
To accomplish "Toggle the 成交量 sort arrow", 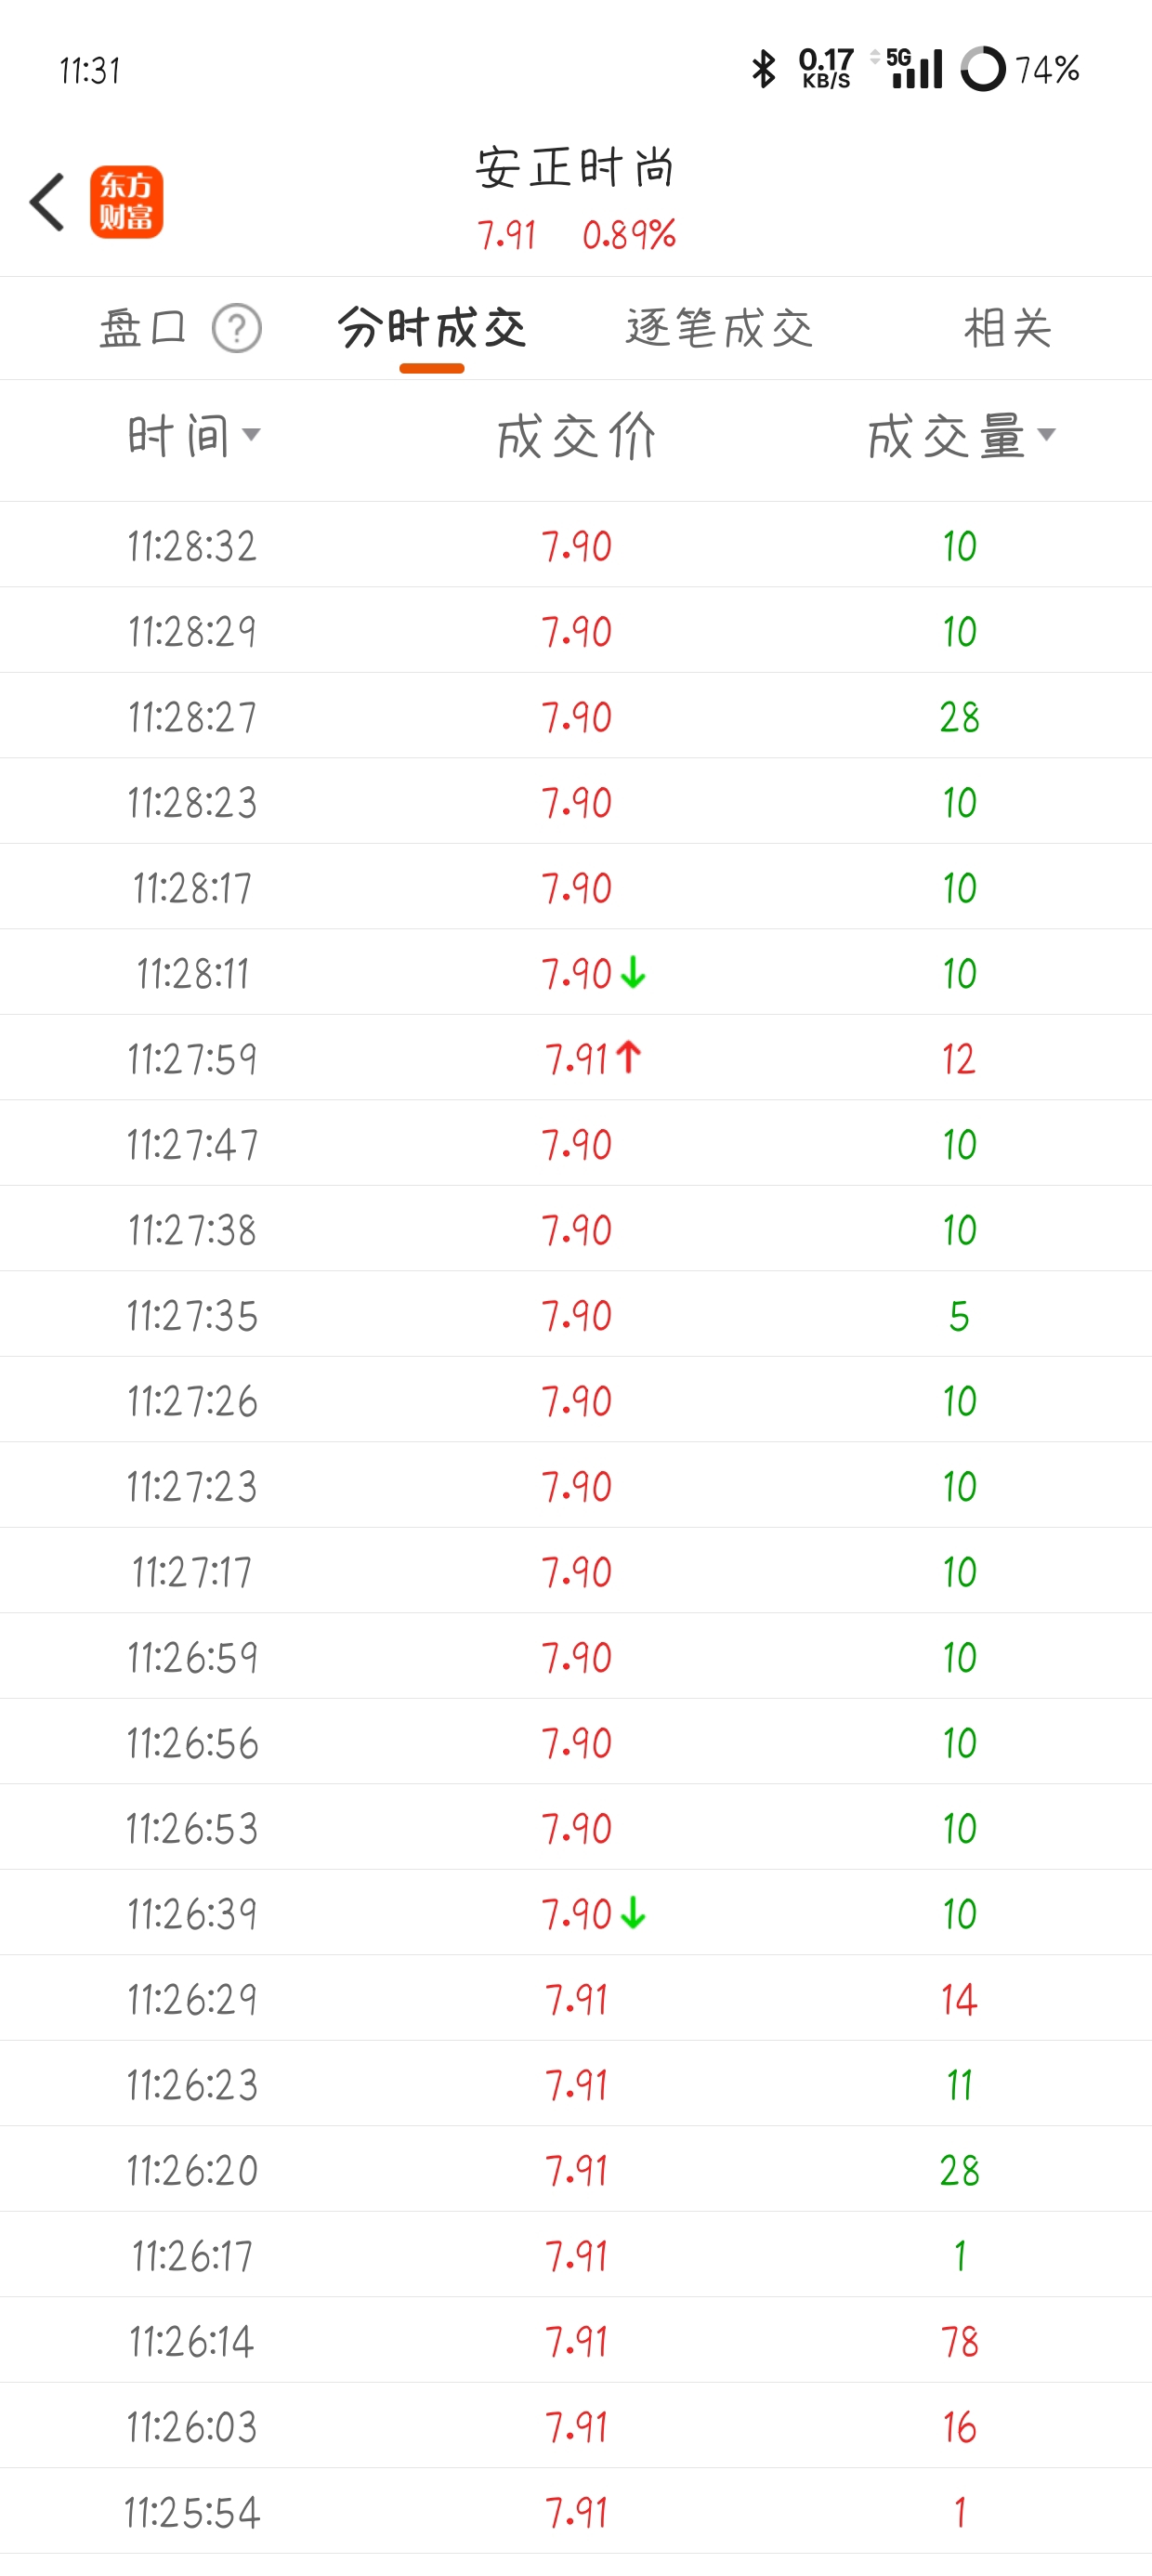I will 1046,434.
